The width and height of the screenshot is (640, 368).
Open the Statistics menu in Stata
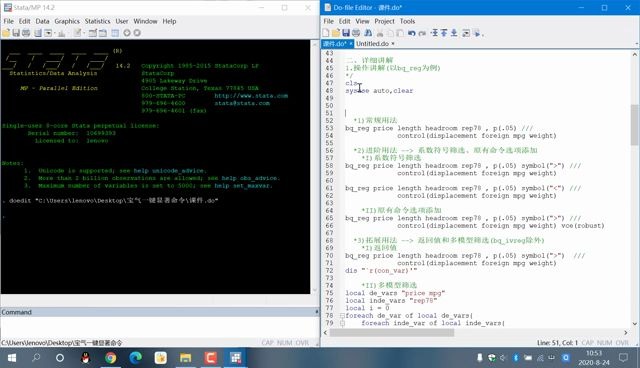click(x=97, y=21)
